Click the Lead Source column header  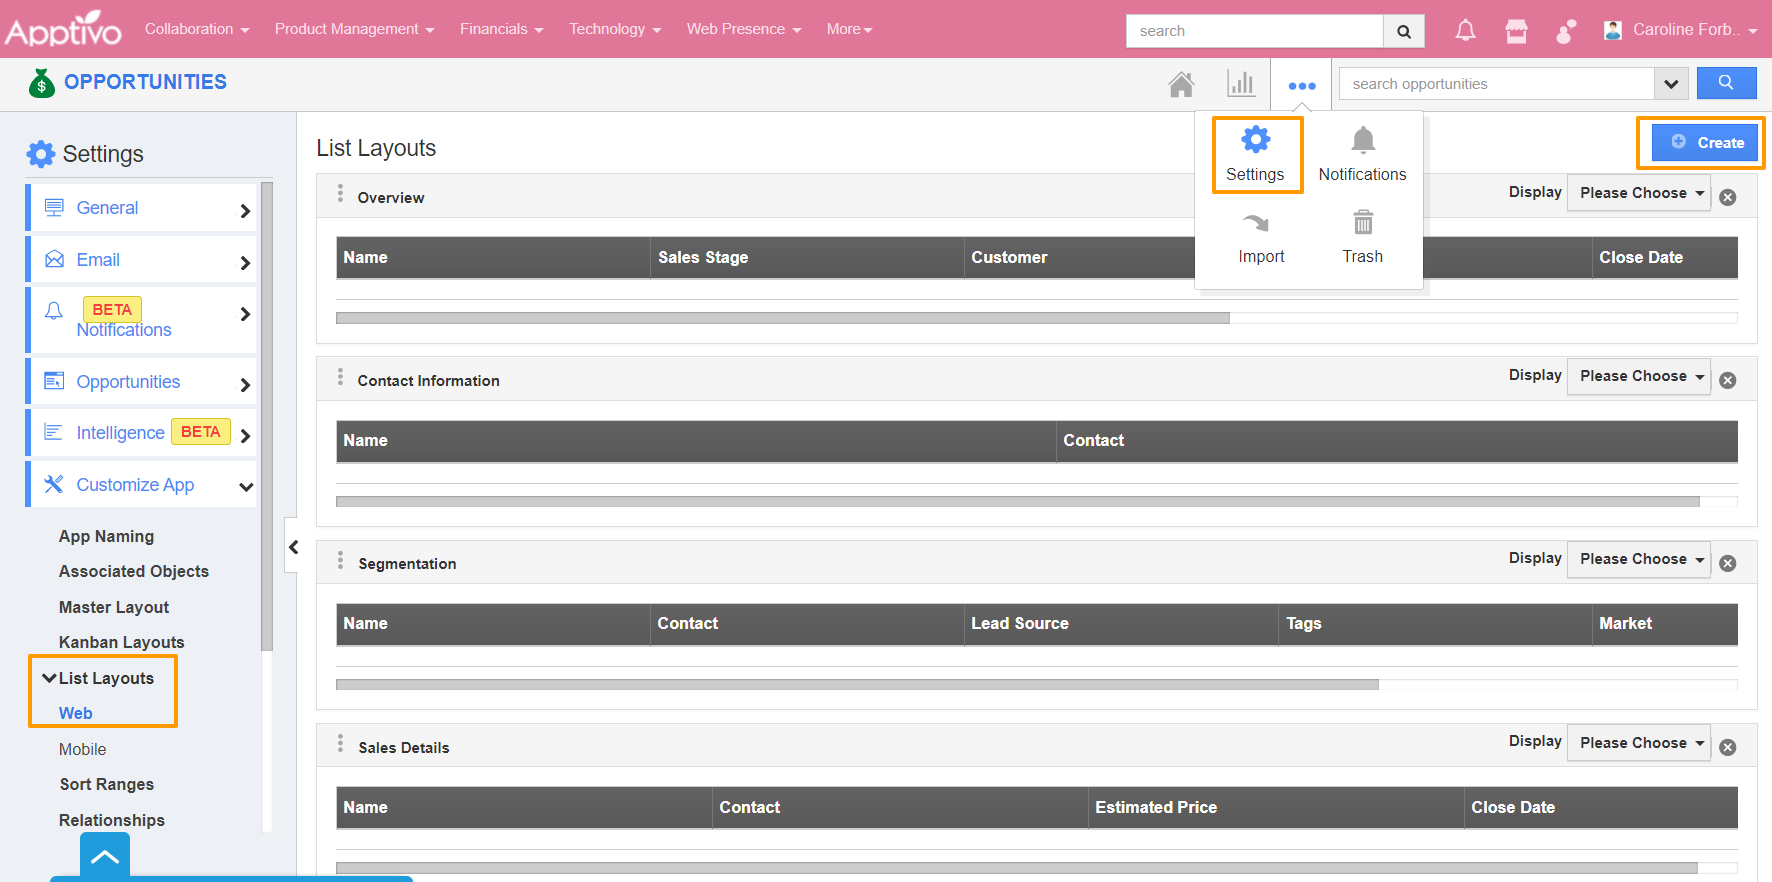(1020, 623)
